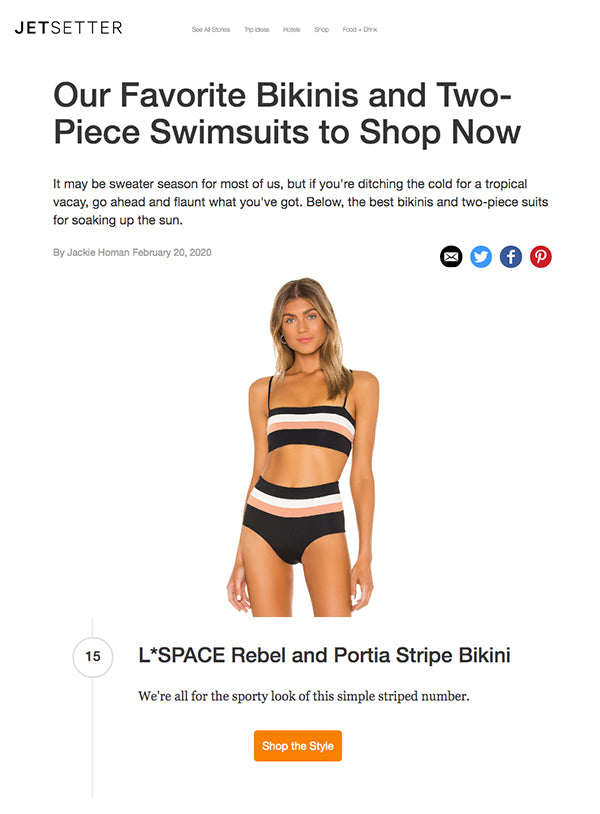Pin the article on Pinterest
This screenshot has width=600, height=814.
pyautogui.click(x=540, y=256)
